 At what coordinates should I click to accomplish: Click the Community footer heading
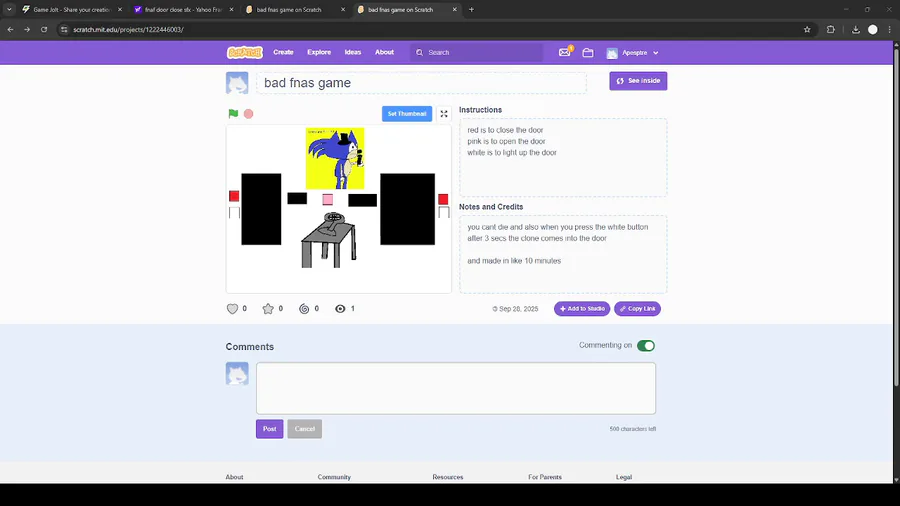[x=334, y=477]
